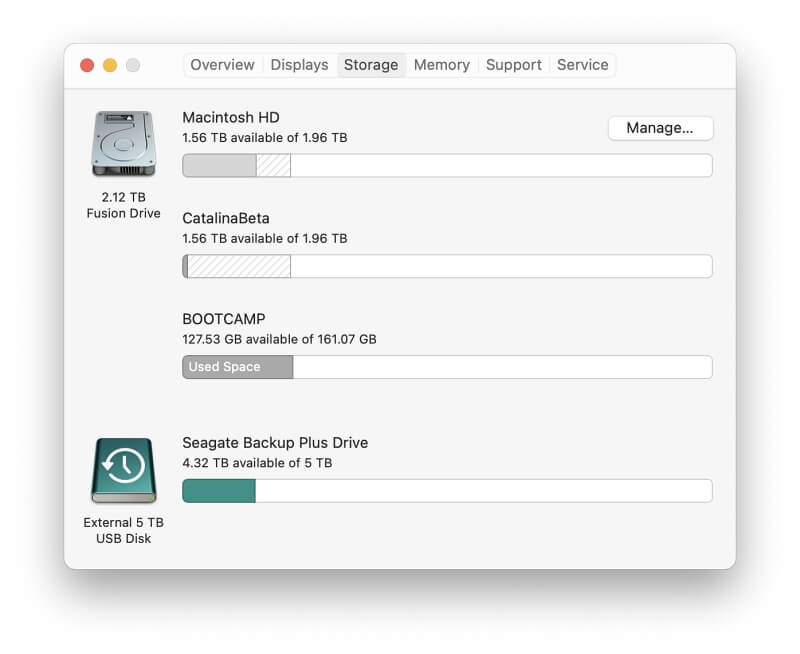Image resolution: width=800 pixels, height=654 pixels.
Task: Click the Time Machine external disk icon
Action: pyautogui.click(x=123, y=470)
